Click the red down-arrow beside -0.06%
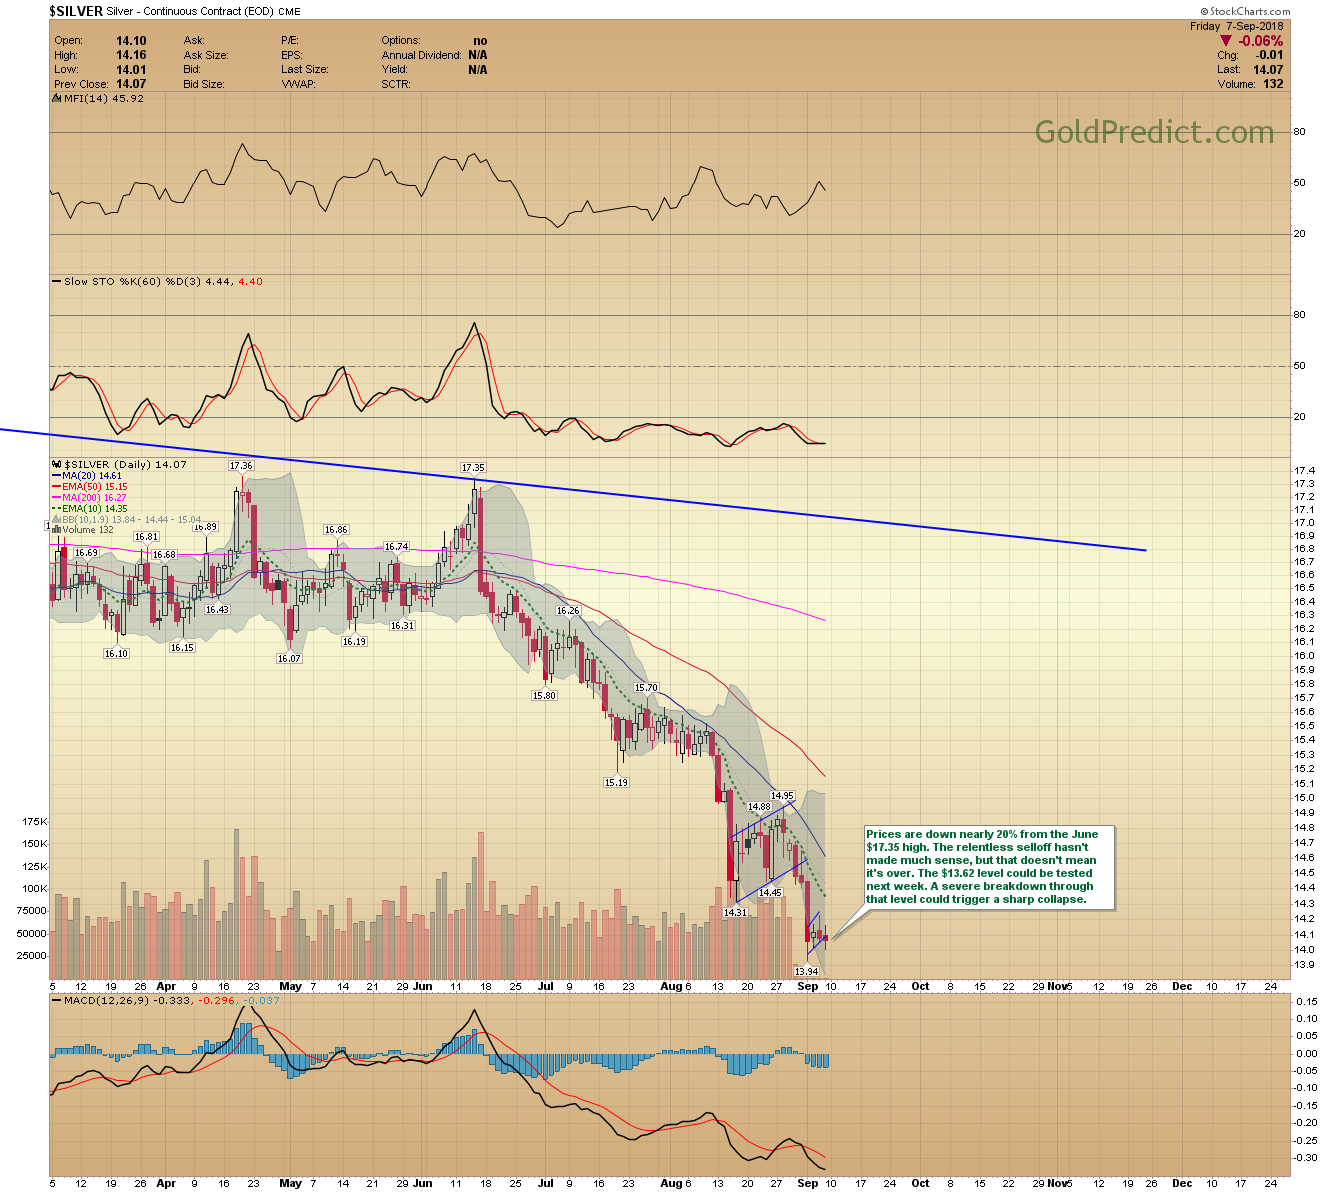Viewport: 1340px width, 1192px height. (1225, 41)
